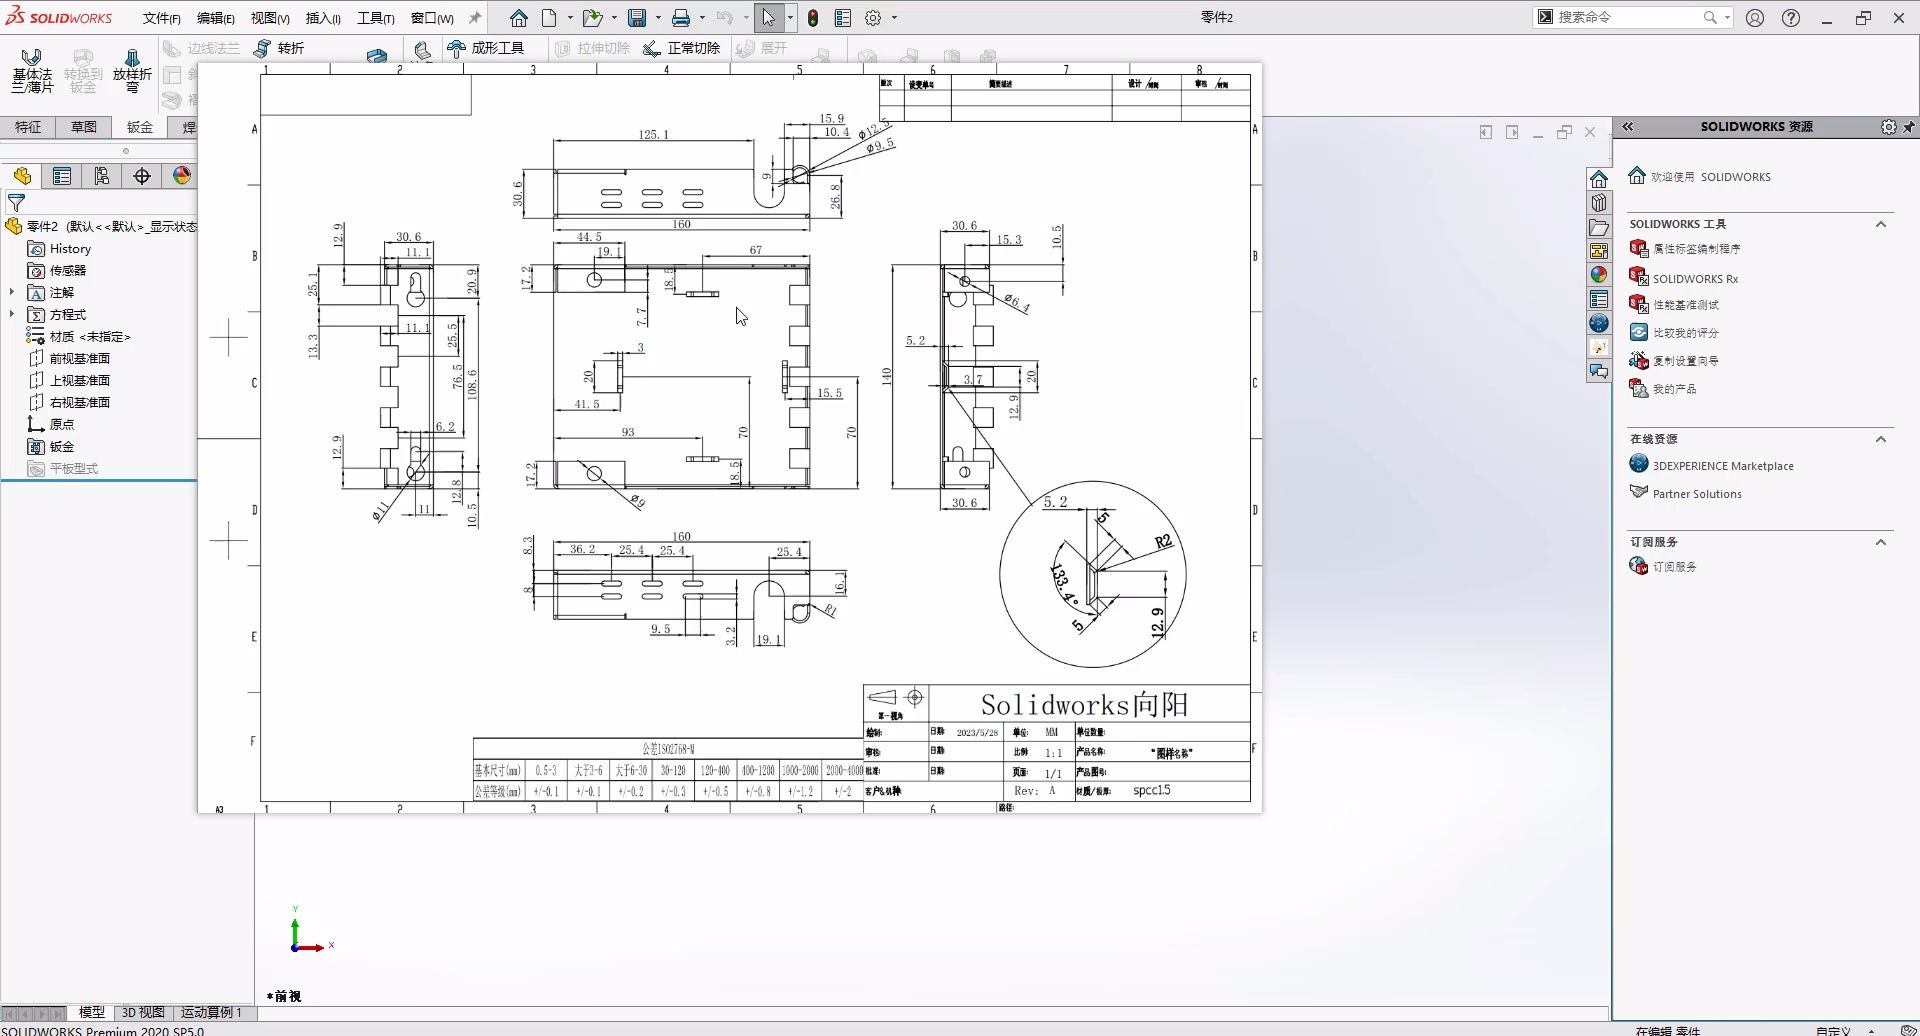Open the 工具 menu
Viewport: 1920px width, 1036px height.
click(375, 17)
